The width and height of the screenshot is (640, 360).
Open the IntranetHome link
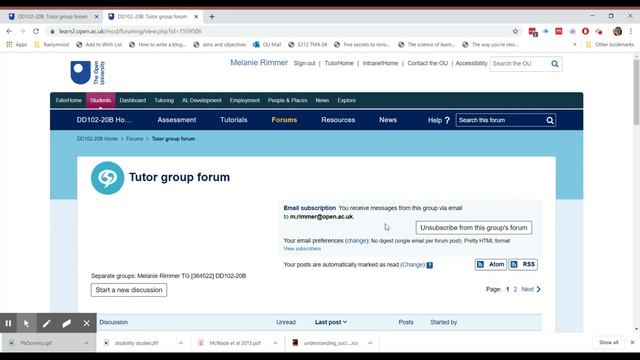click(380, 63)
